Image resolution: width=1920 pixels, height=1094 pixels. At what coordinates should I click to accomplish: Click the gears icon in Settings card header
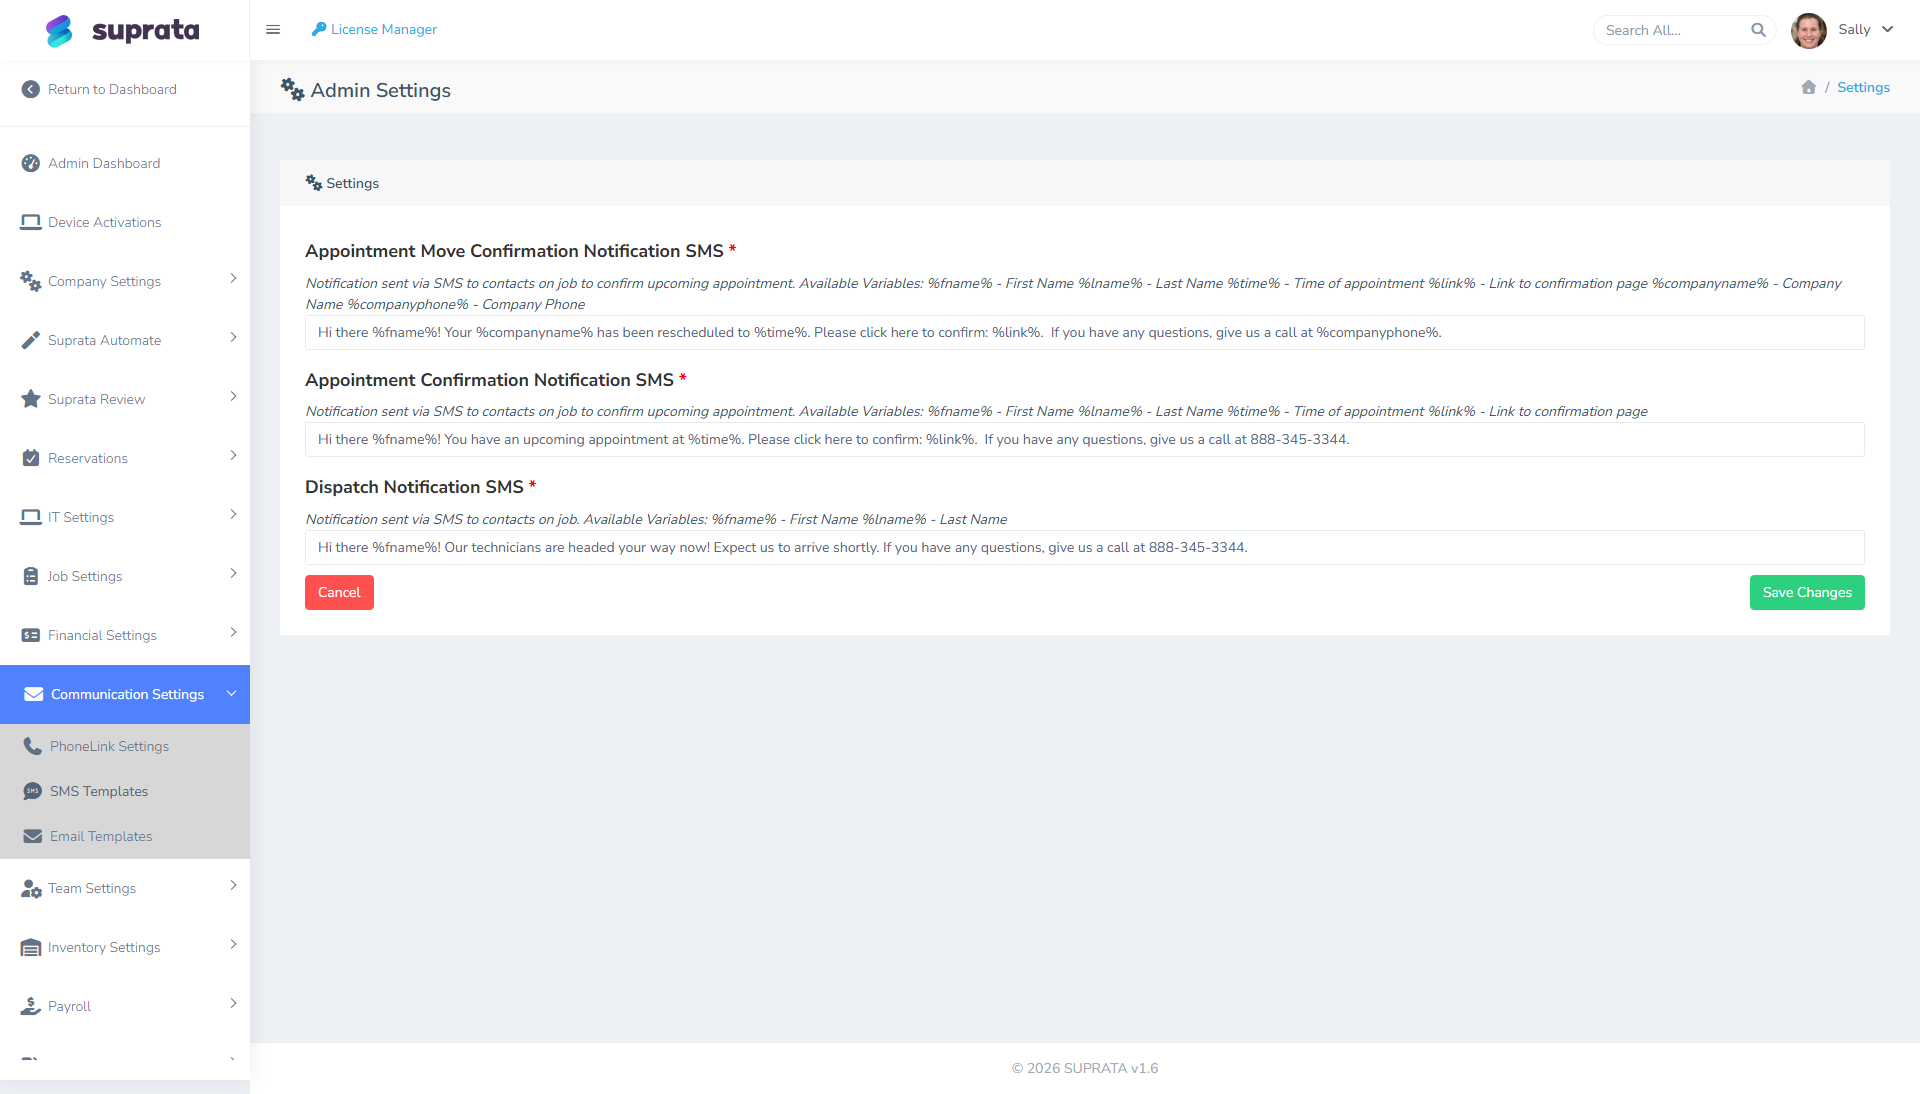tap(314, 183)
